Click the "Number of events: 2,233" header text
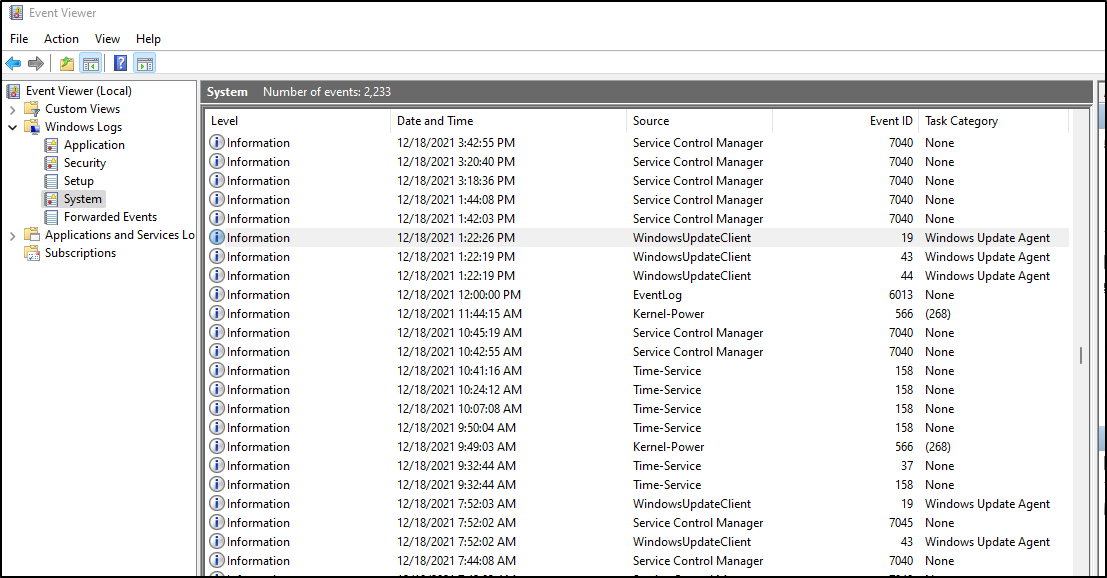The width and height of the screenshot is (1107, 578). 327,92
